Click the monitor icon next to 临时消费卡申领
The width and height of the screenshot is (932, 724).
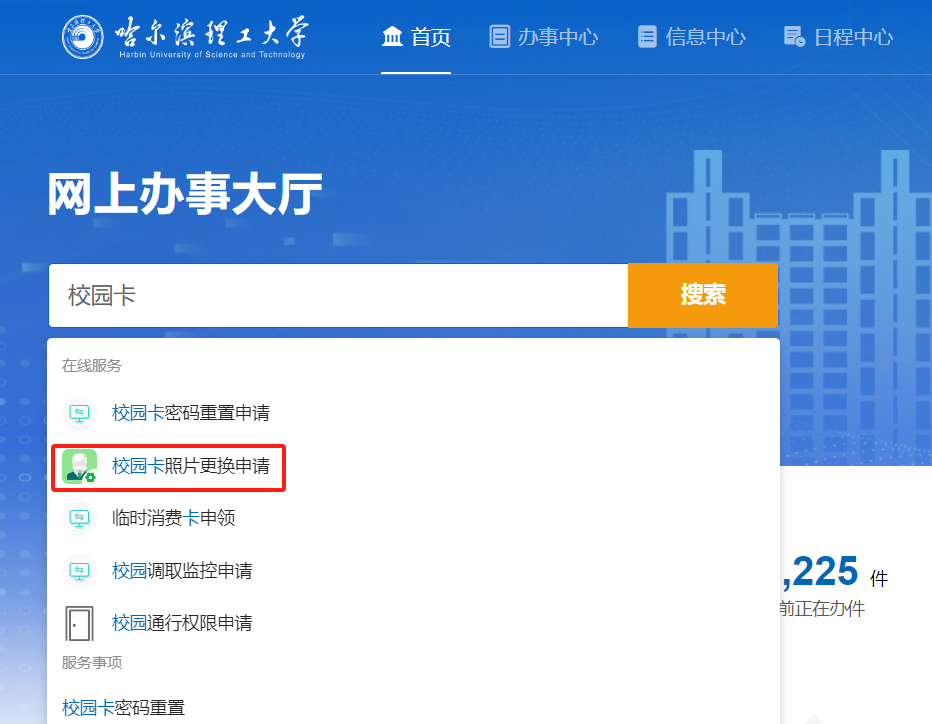(x=78, y=518)
